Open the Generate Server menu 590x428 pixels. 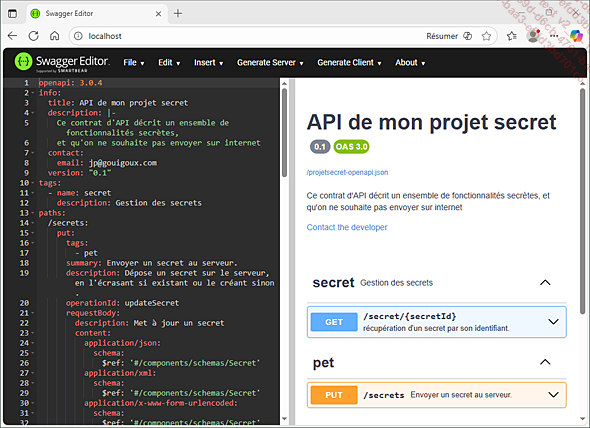coord(270,63)
